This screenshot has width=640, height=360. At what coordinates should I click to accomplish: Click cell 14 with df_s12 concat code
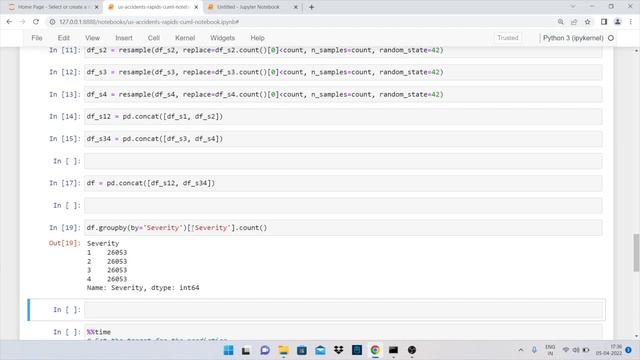pyautogui.click(x=343, y=117)
